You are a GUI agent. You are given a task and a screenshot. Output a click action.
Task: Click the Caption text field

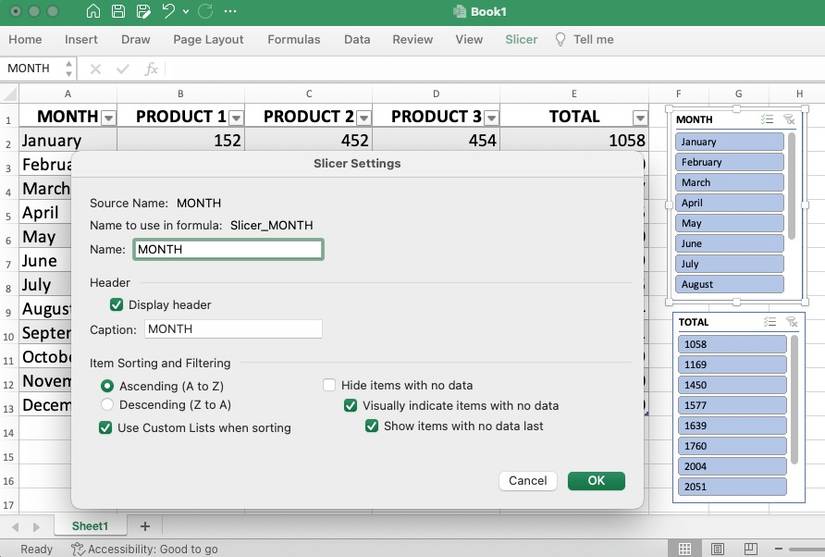tap(233, 329)
